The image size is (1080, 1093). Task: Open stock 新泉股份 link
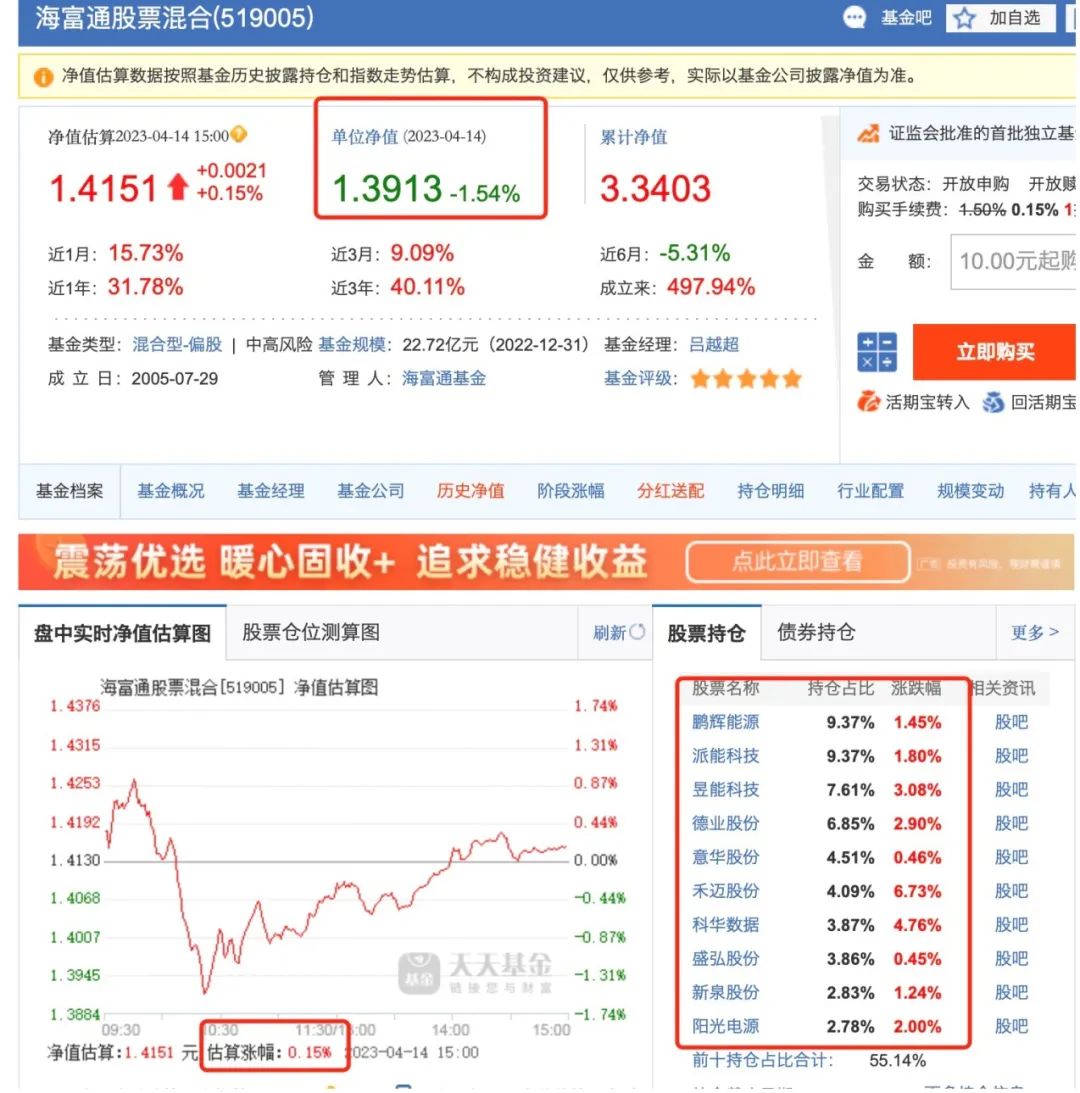coord(725,993)
